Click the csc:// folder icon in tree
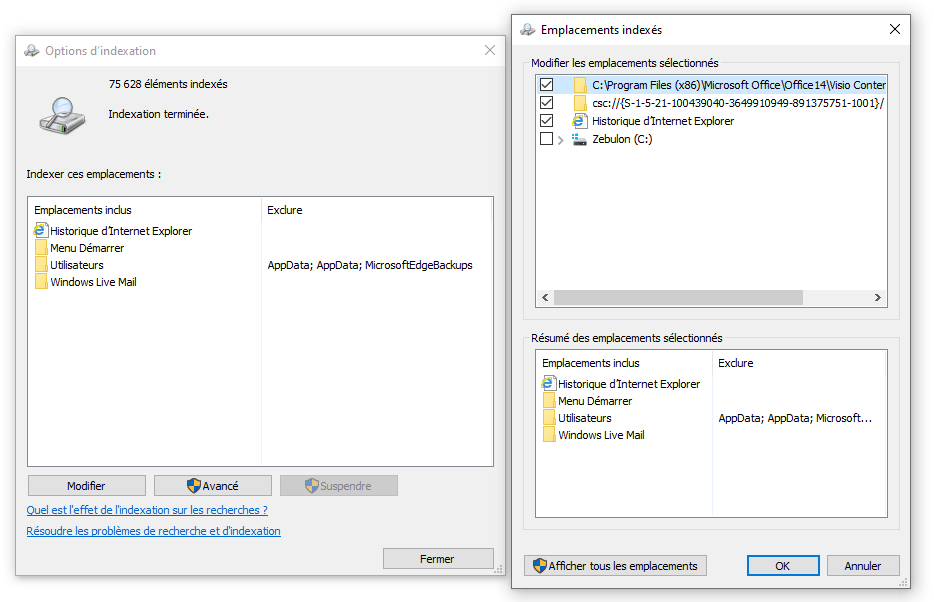 tap(580, 103)
